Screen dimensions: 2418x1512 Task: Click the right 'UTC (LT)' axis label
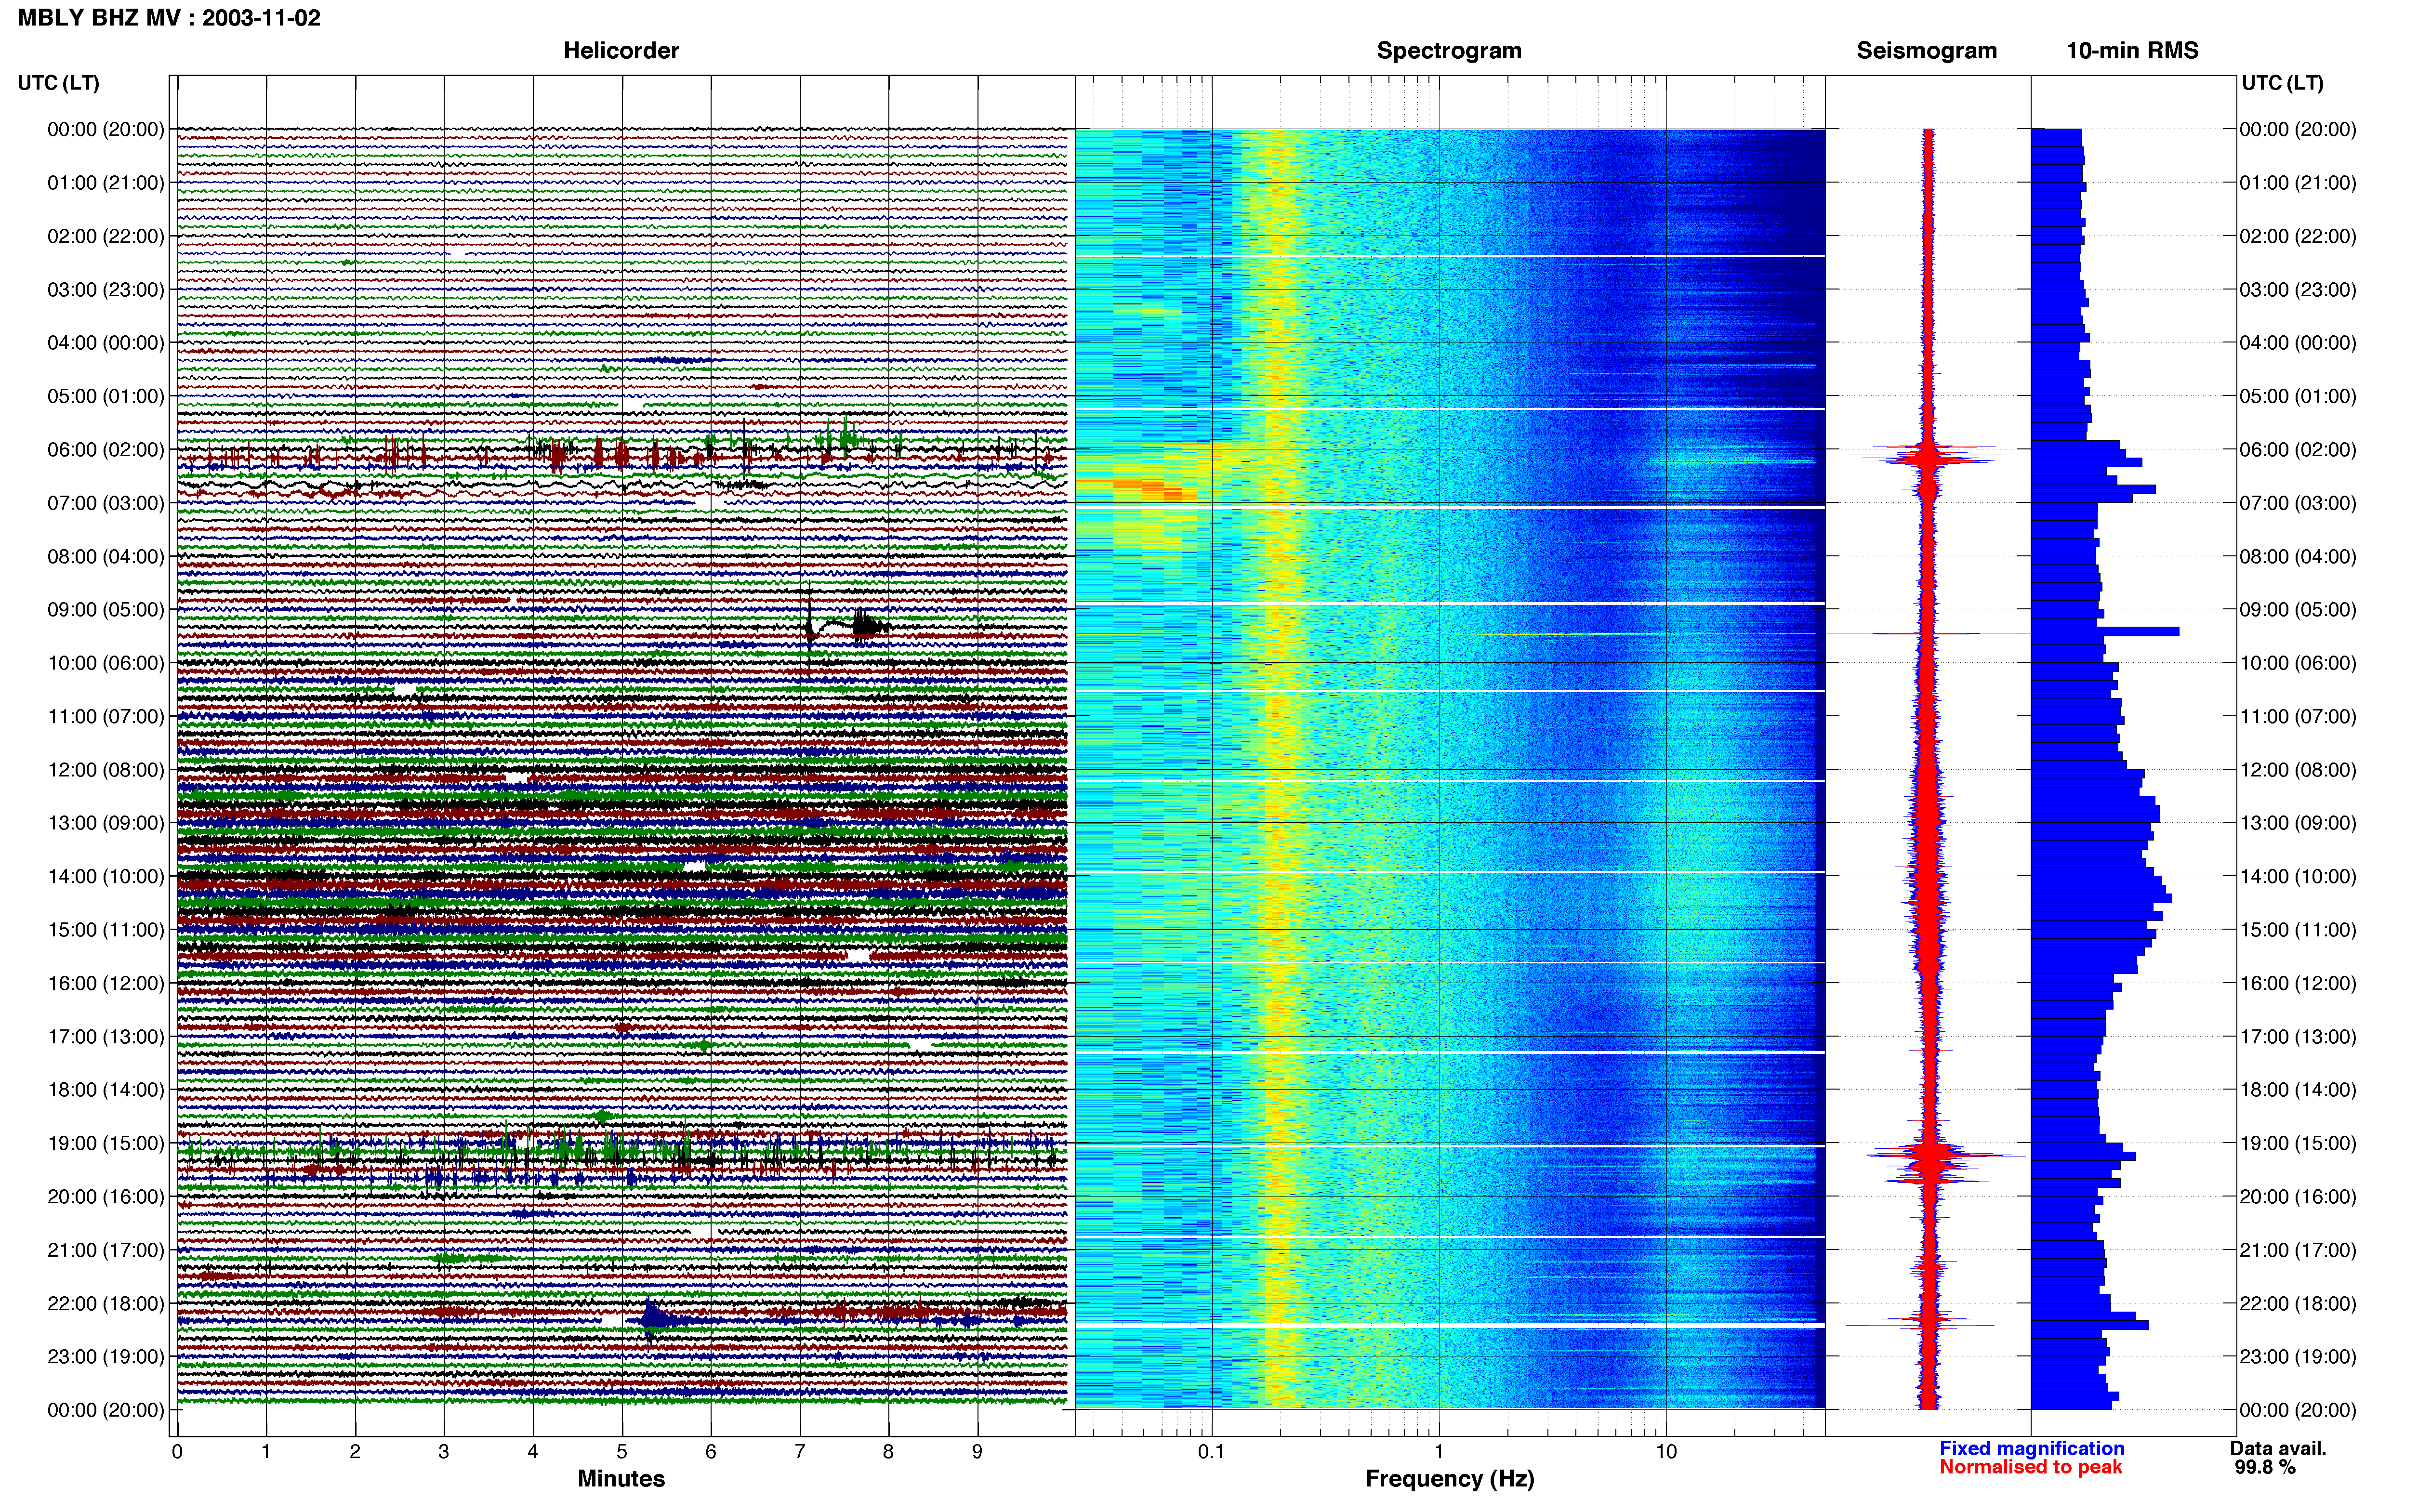2282,83
